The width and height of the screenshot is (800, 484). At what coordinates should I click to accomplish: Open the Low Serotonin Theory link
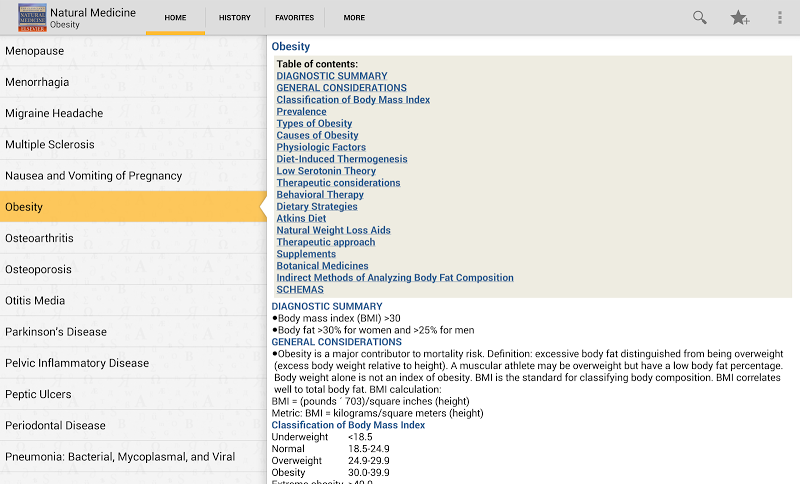point(326,171)
